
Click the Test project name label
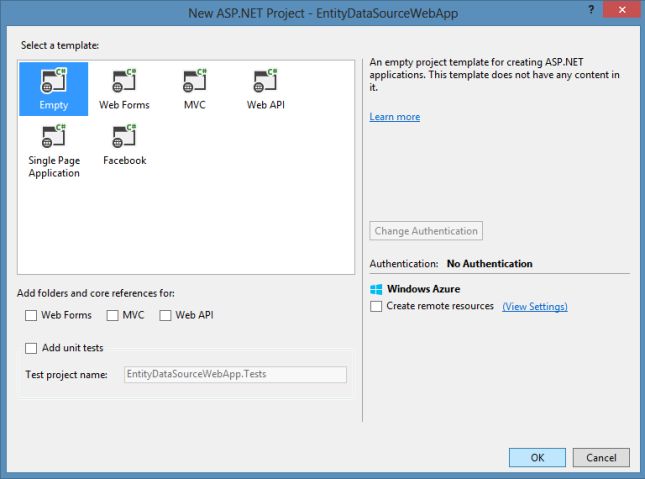pos(66,375)
